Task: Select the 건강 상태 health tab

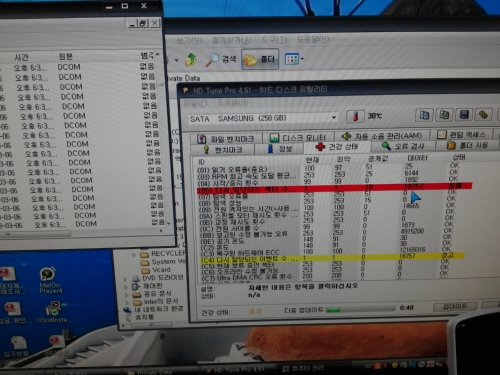Action: [x=337, y=147]
